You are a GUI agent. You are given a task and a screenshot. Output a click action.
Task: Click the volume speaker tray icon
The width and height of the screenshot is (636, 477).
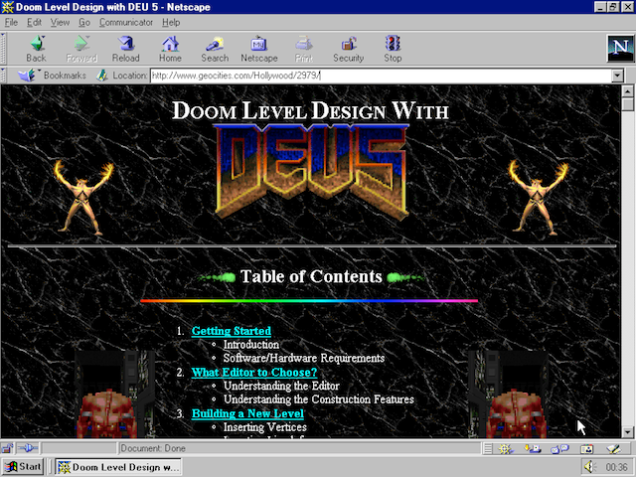(590, 467)
